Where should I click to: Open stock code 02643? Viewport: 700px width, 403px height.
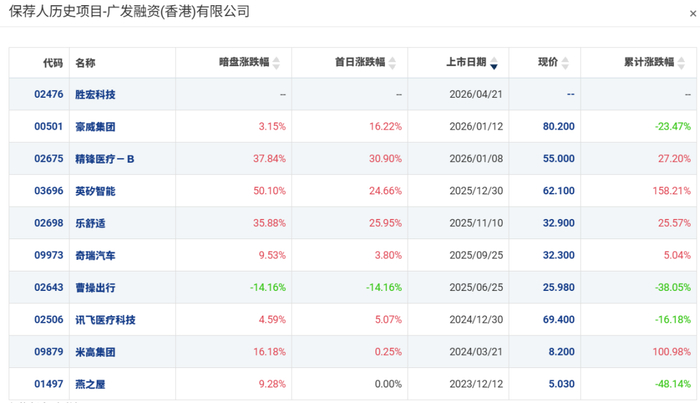(49, 287)
